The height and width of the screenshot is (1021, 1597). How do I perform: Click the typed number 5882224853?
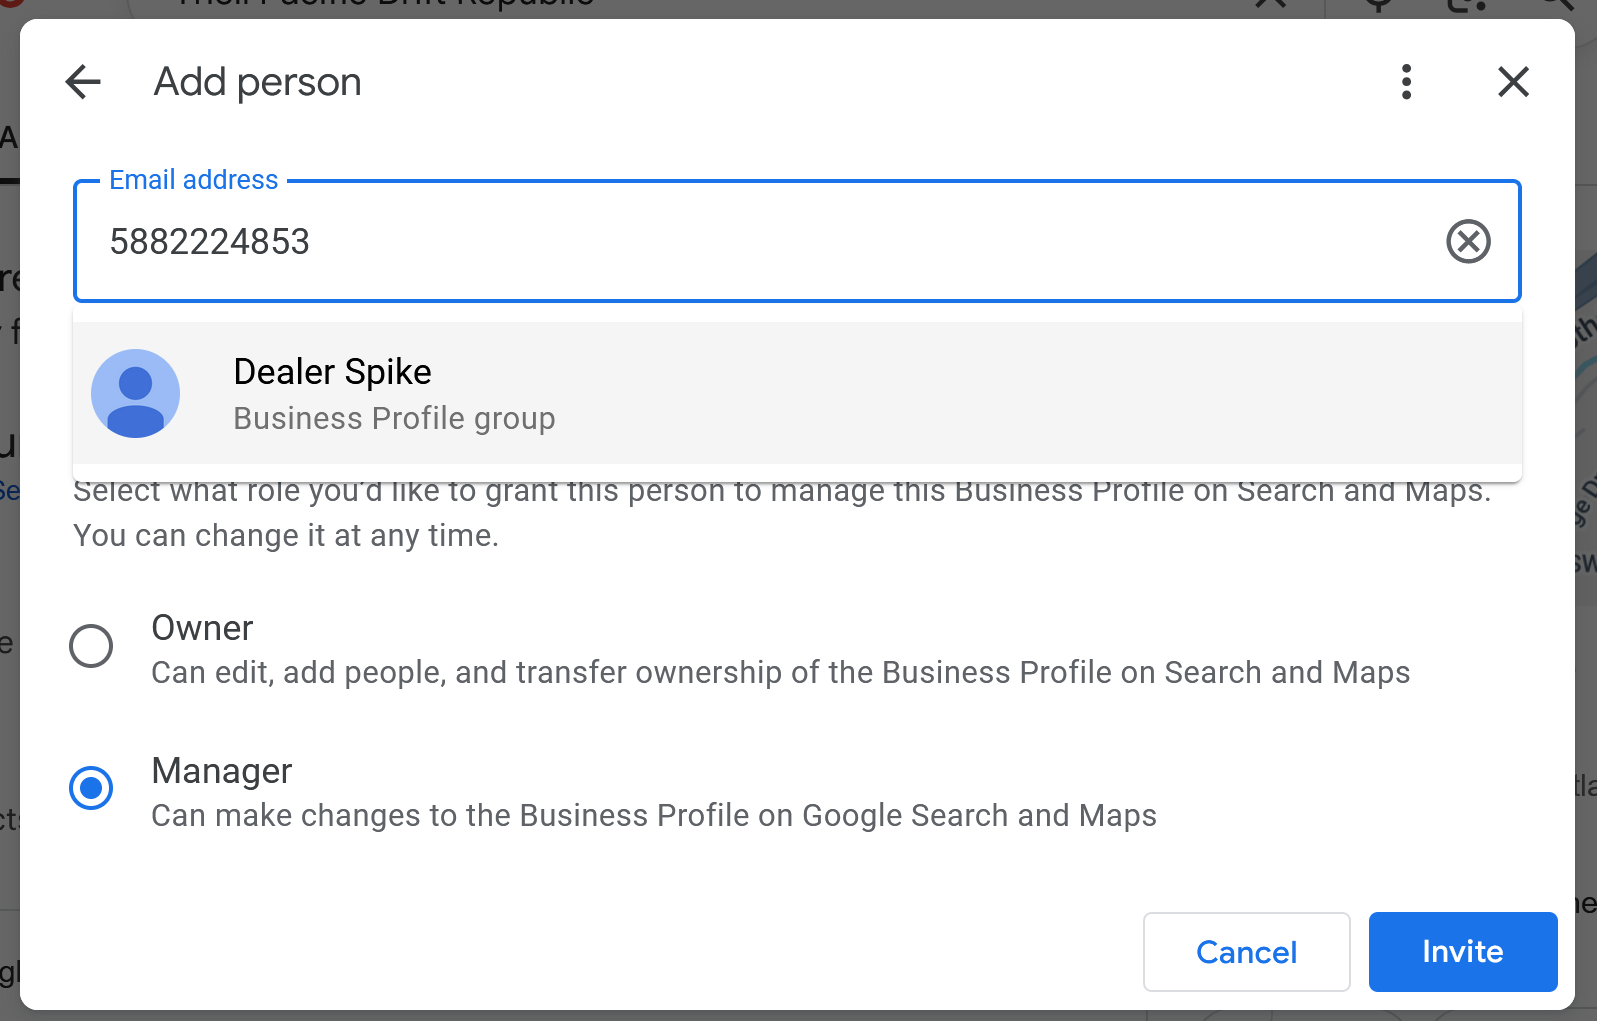(x=210, y=242)
